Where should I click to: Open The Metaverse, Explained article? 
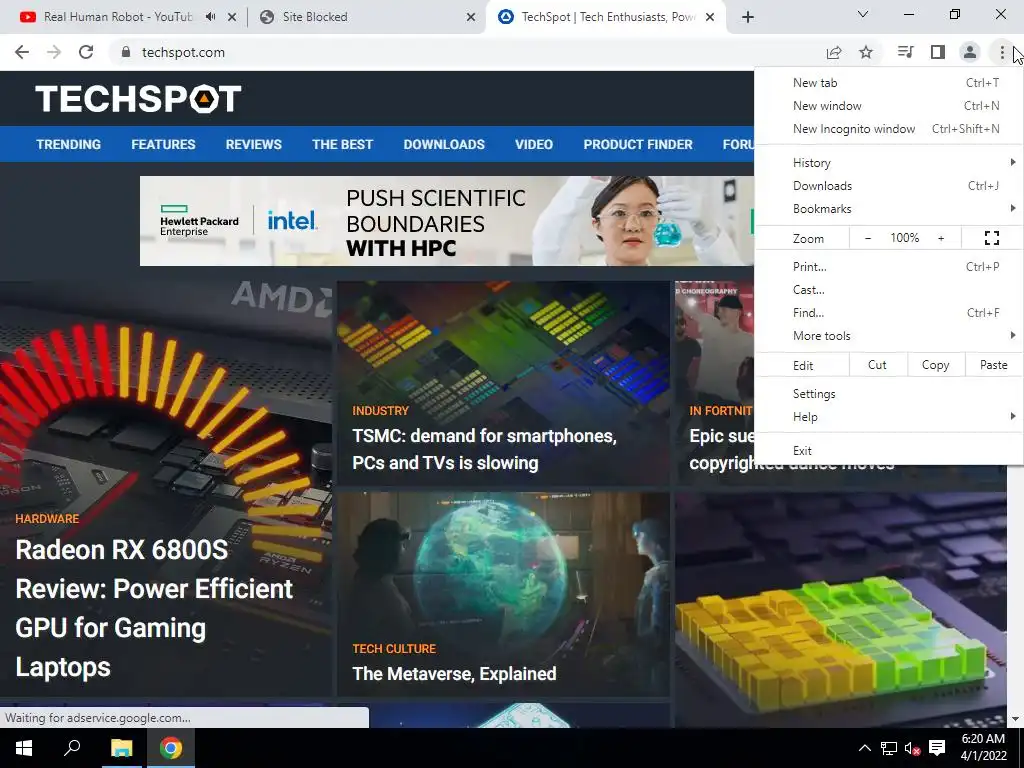[454, 674]
